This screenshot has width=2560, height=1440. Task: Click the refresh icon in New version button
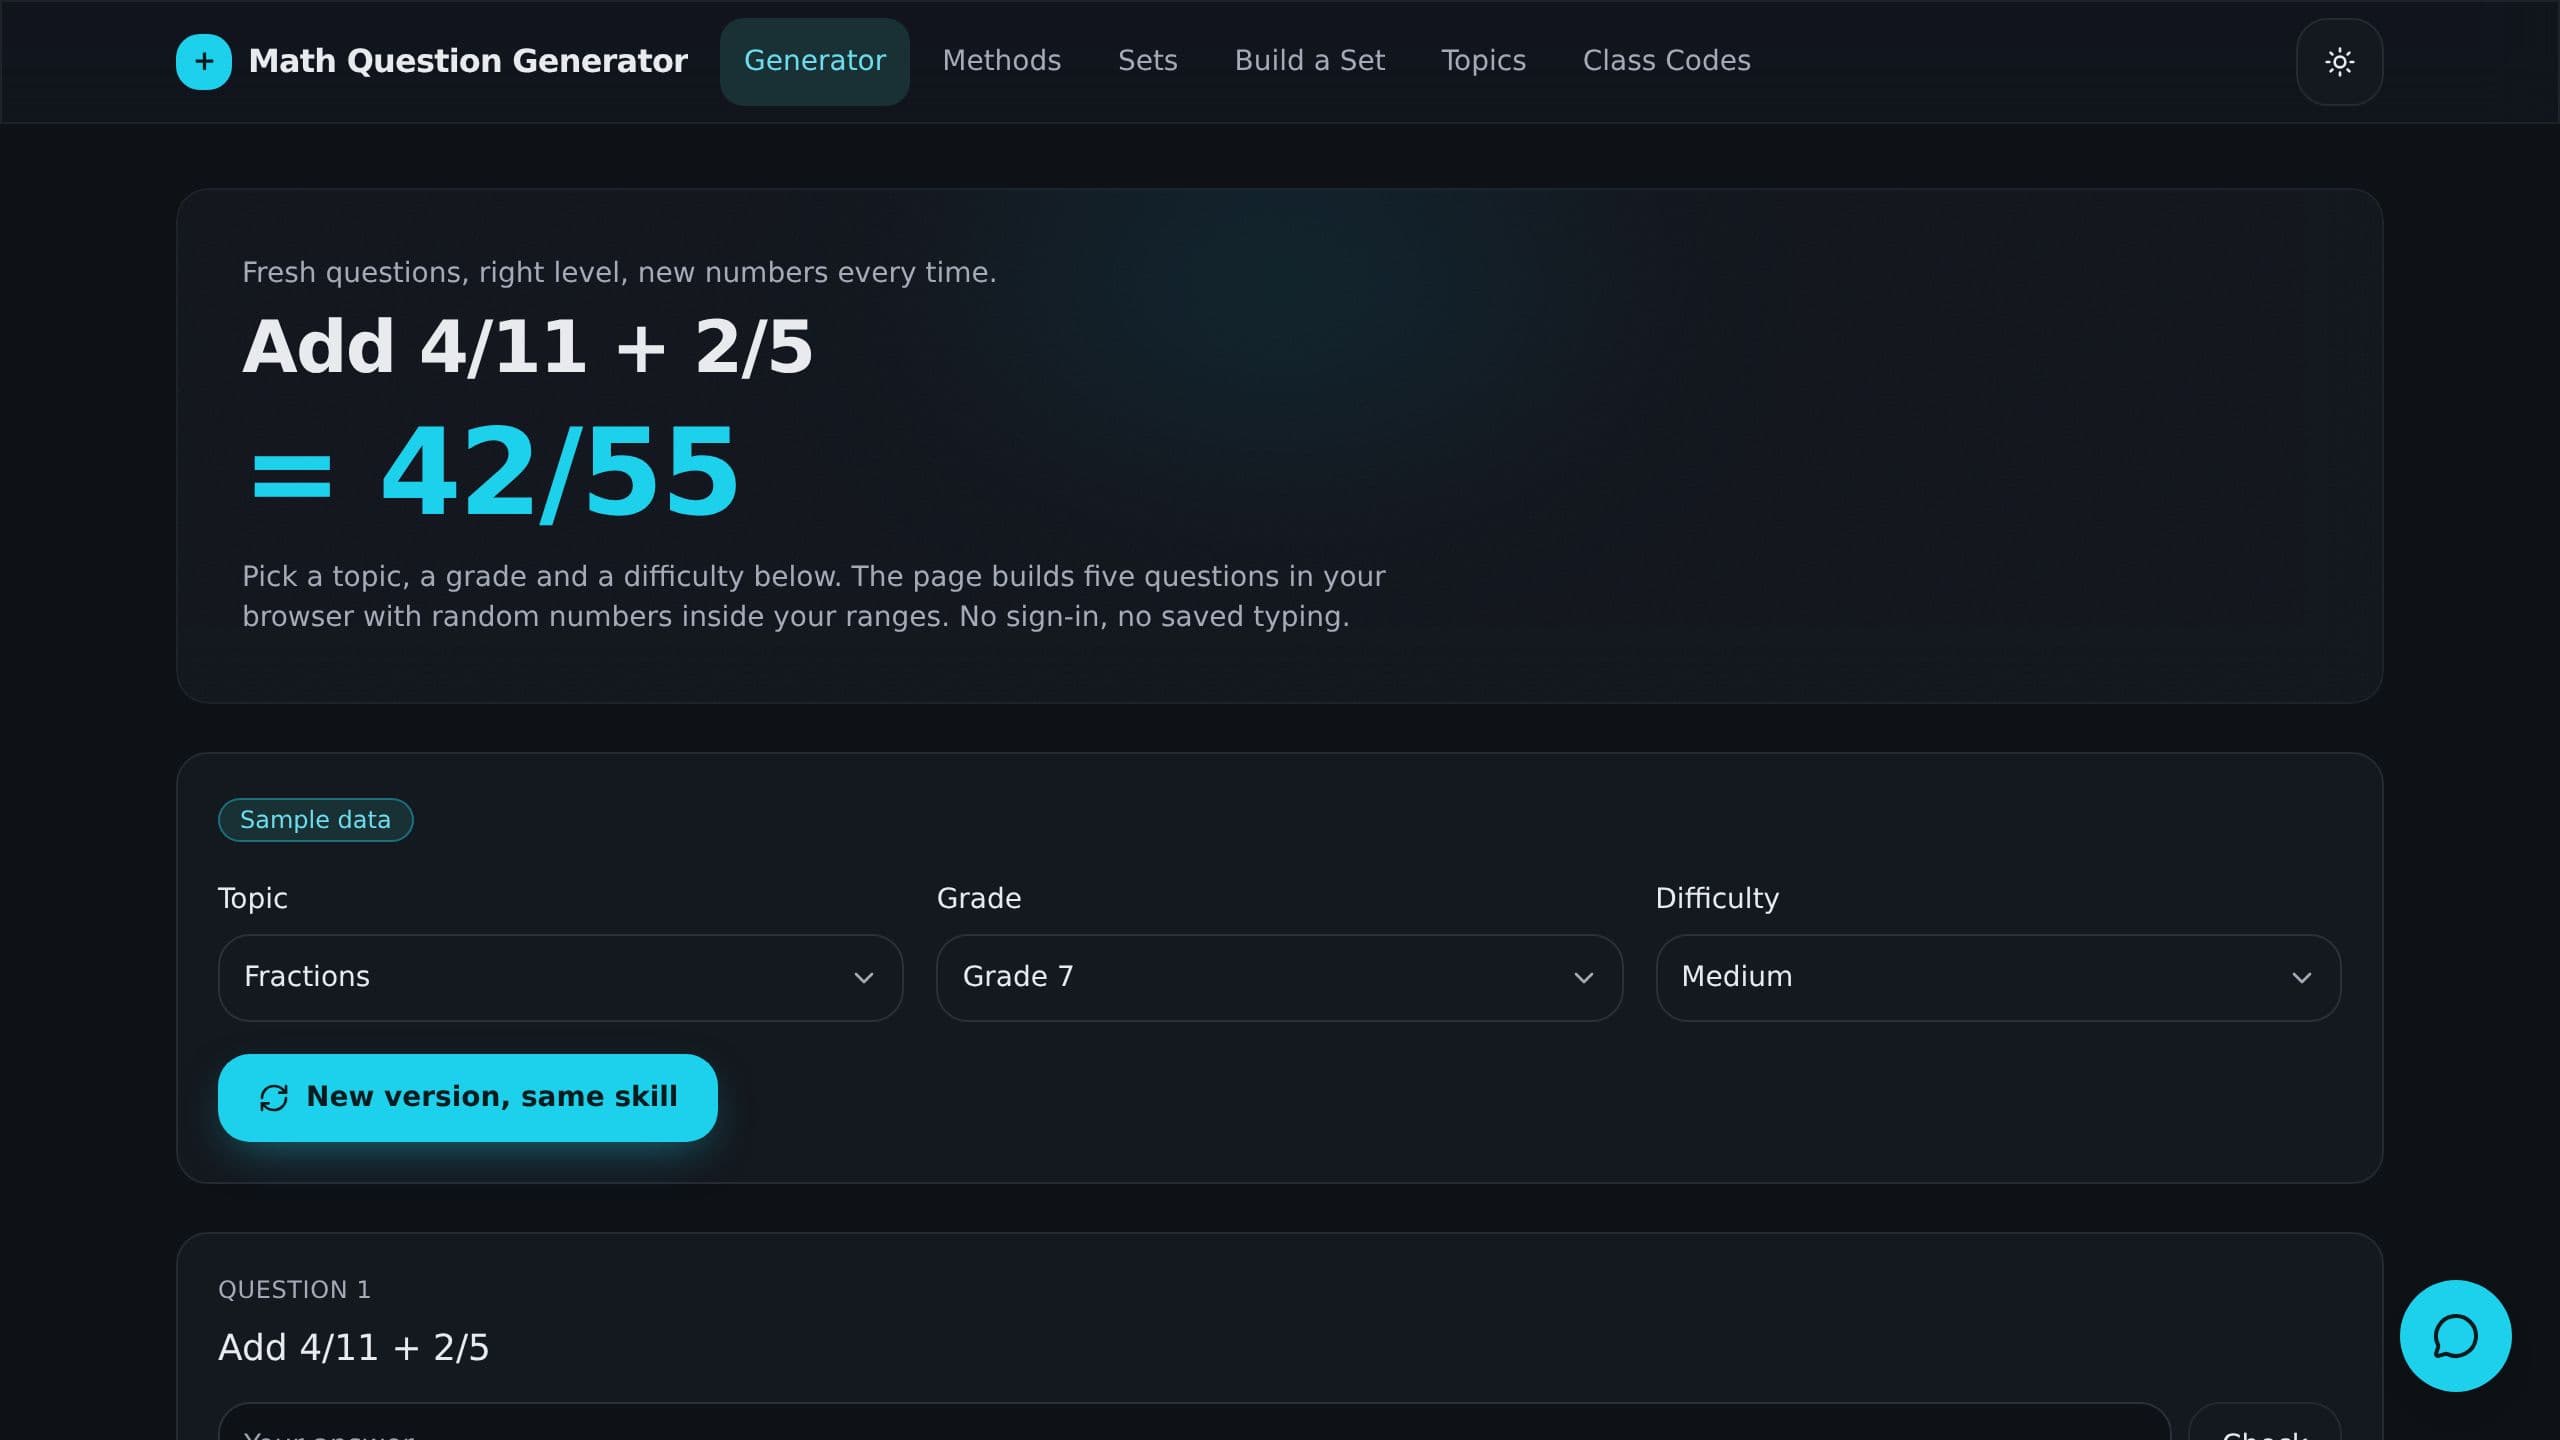coord(274,1098)
